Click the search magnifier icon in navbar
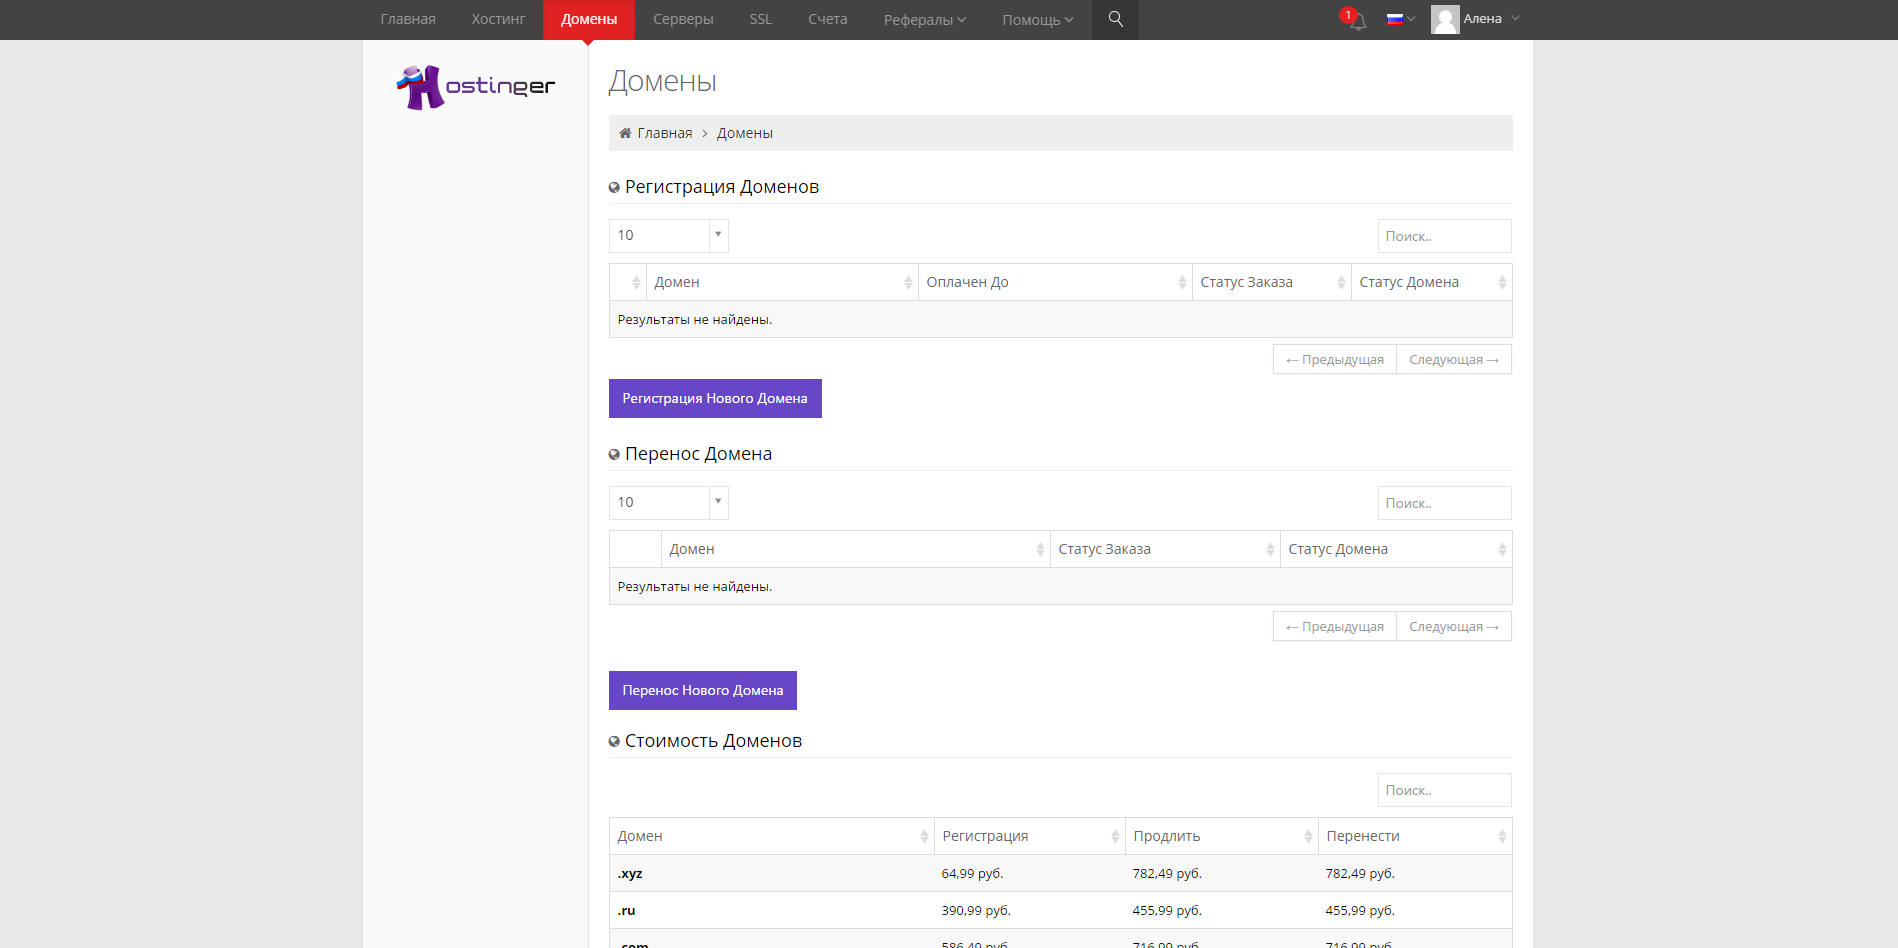The image size is (1898, 948). [x=1115, y=19]
